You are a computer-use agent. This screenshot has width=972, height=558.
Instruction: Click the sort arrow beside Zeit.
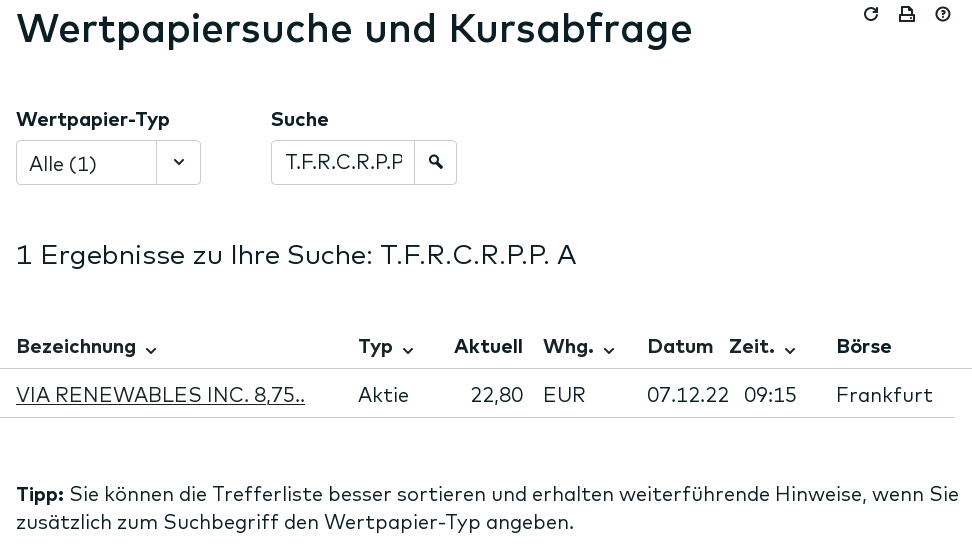790,350
